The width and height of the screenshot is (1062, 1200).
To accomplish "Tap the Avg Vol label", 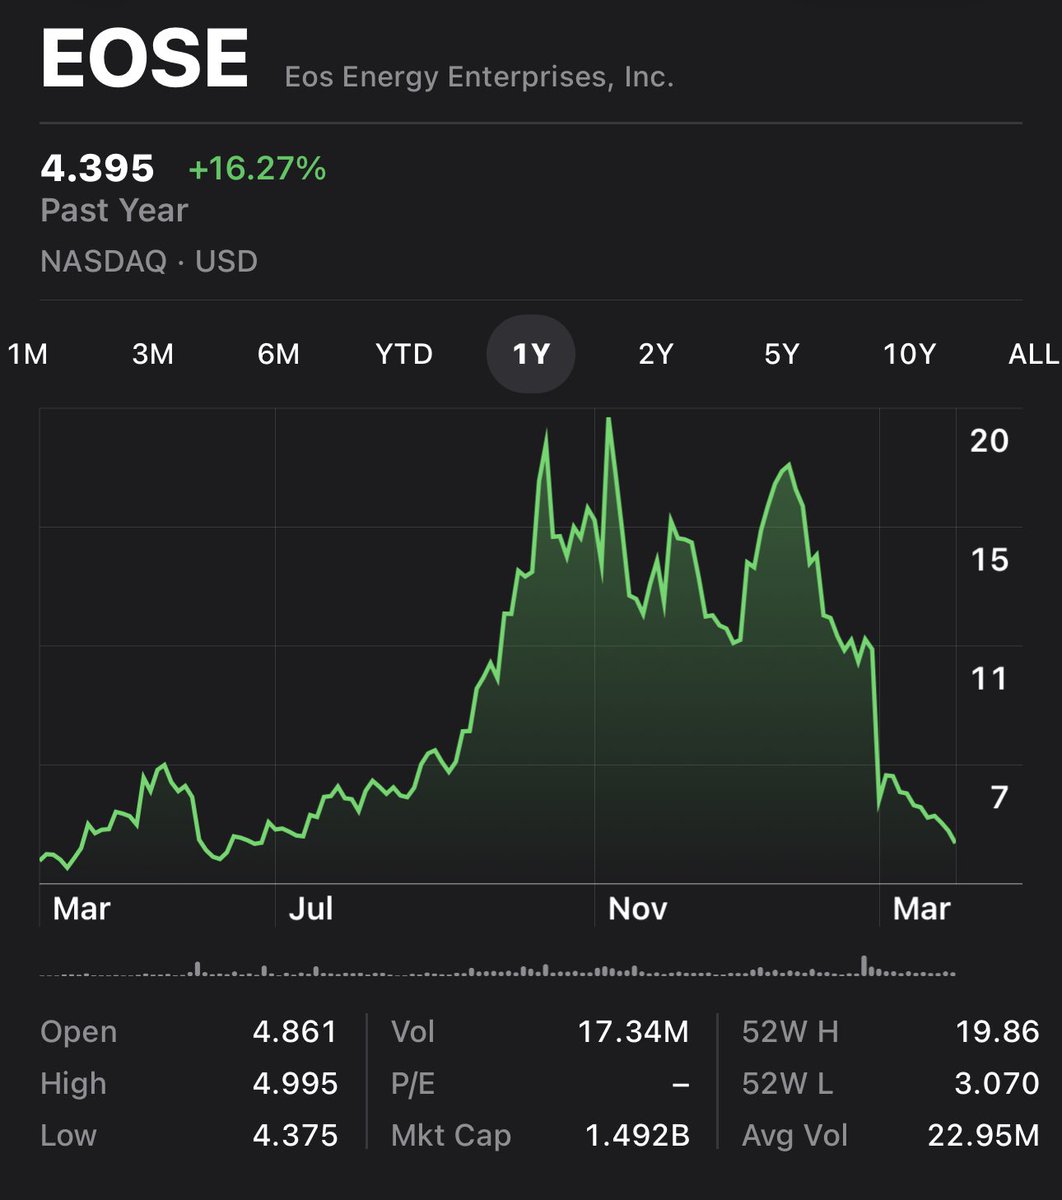I will [x=795, y=1136].
